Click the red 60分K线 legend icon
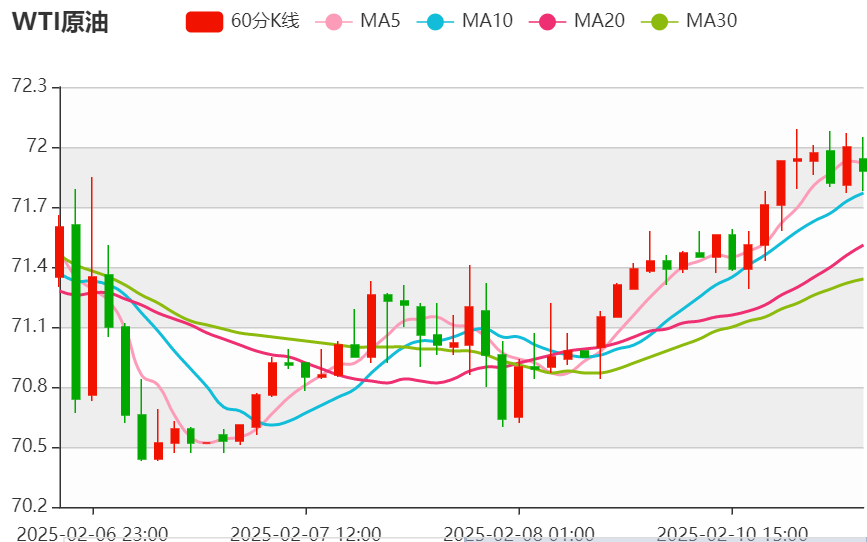Image resolution: width=867 pixels, height=542 pixels. tap(204, 21)
